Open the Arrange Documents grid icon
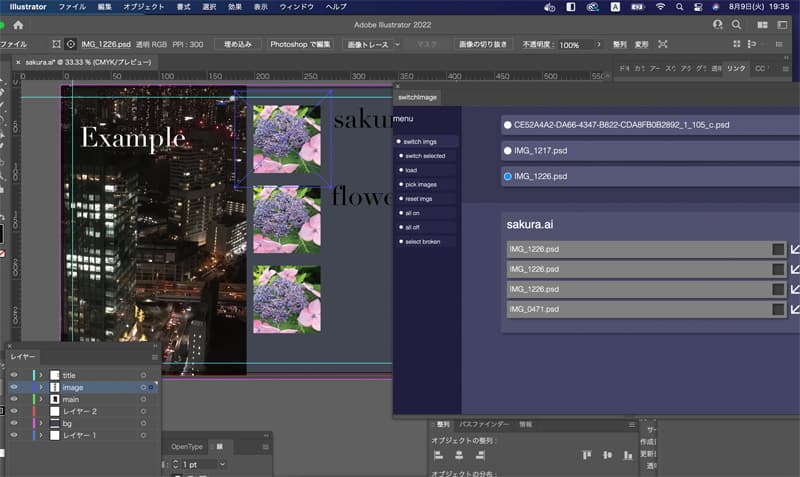This screenshot has height=477, width=800. click(x=762, y=24)
